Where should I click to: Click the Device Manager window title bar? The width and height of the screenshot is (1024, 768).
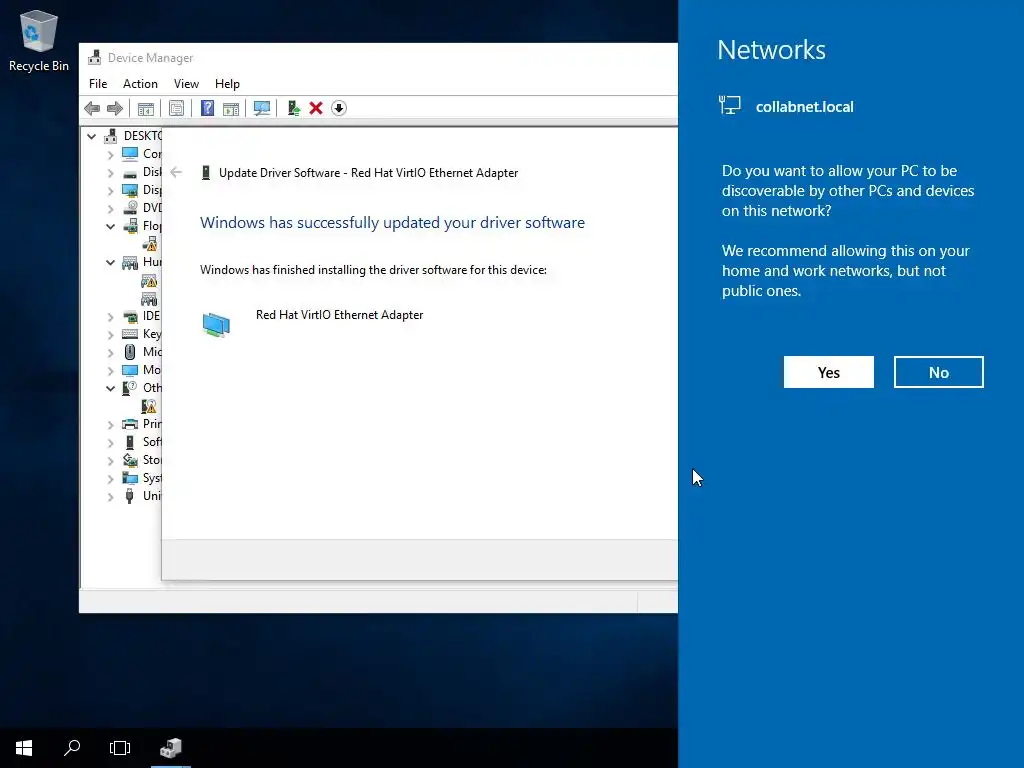tap(379, 58)
